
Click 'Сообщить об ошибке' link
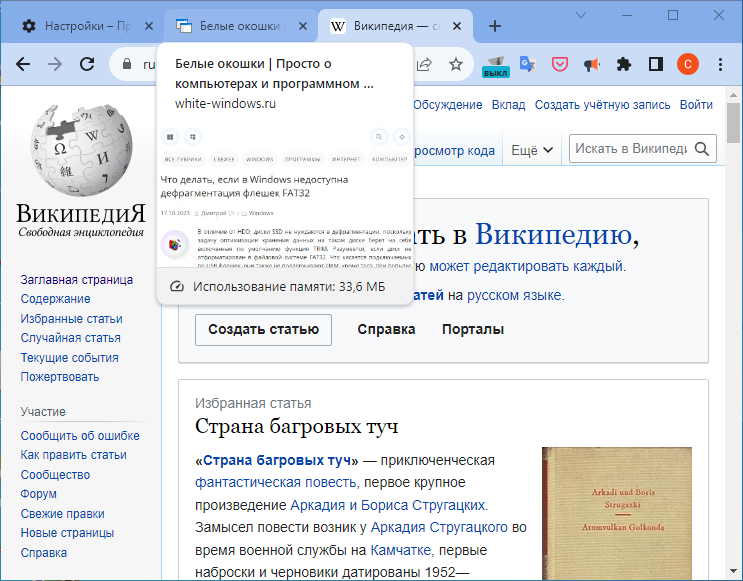click(80, 436)
